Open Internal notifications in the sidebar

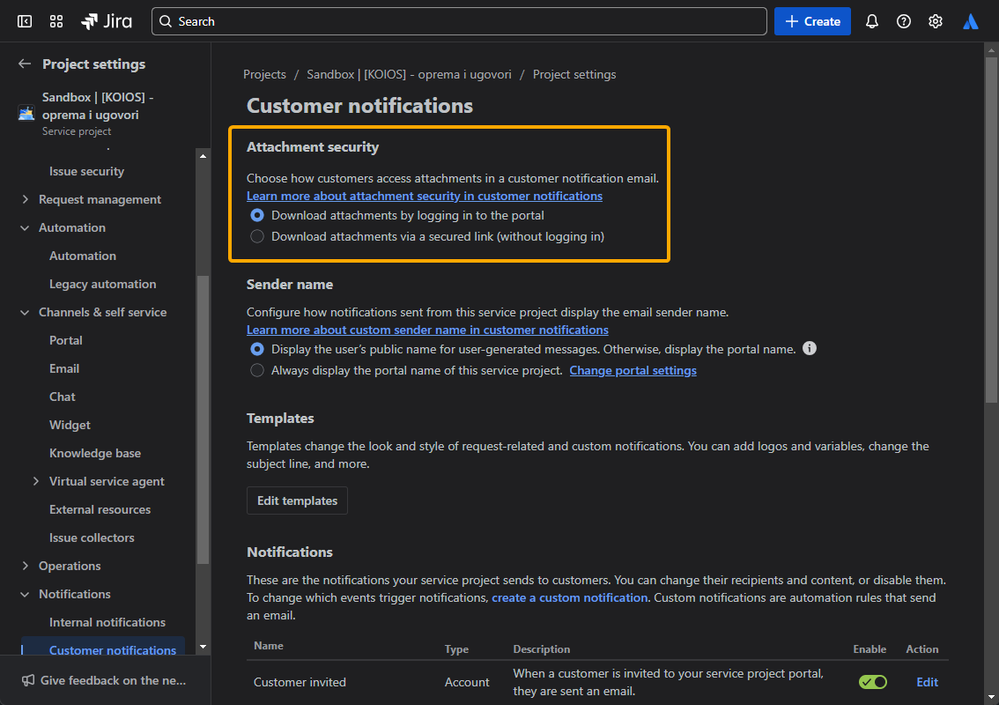point(107,623)
